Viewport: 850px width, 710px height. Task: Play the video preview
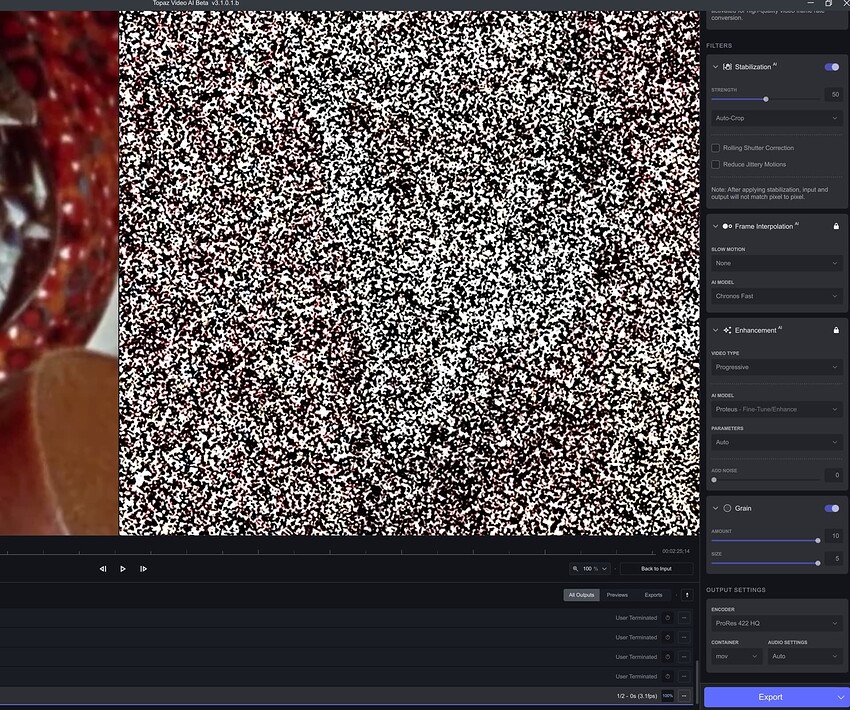[123, 569]
